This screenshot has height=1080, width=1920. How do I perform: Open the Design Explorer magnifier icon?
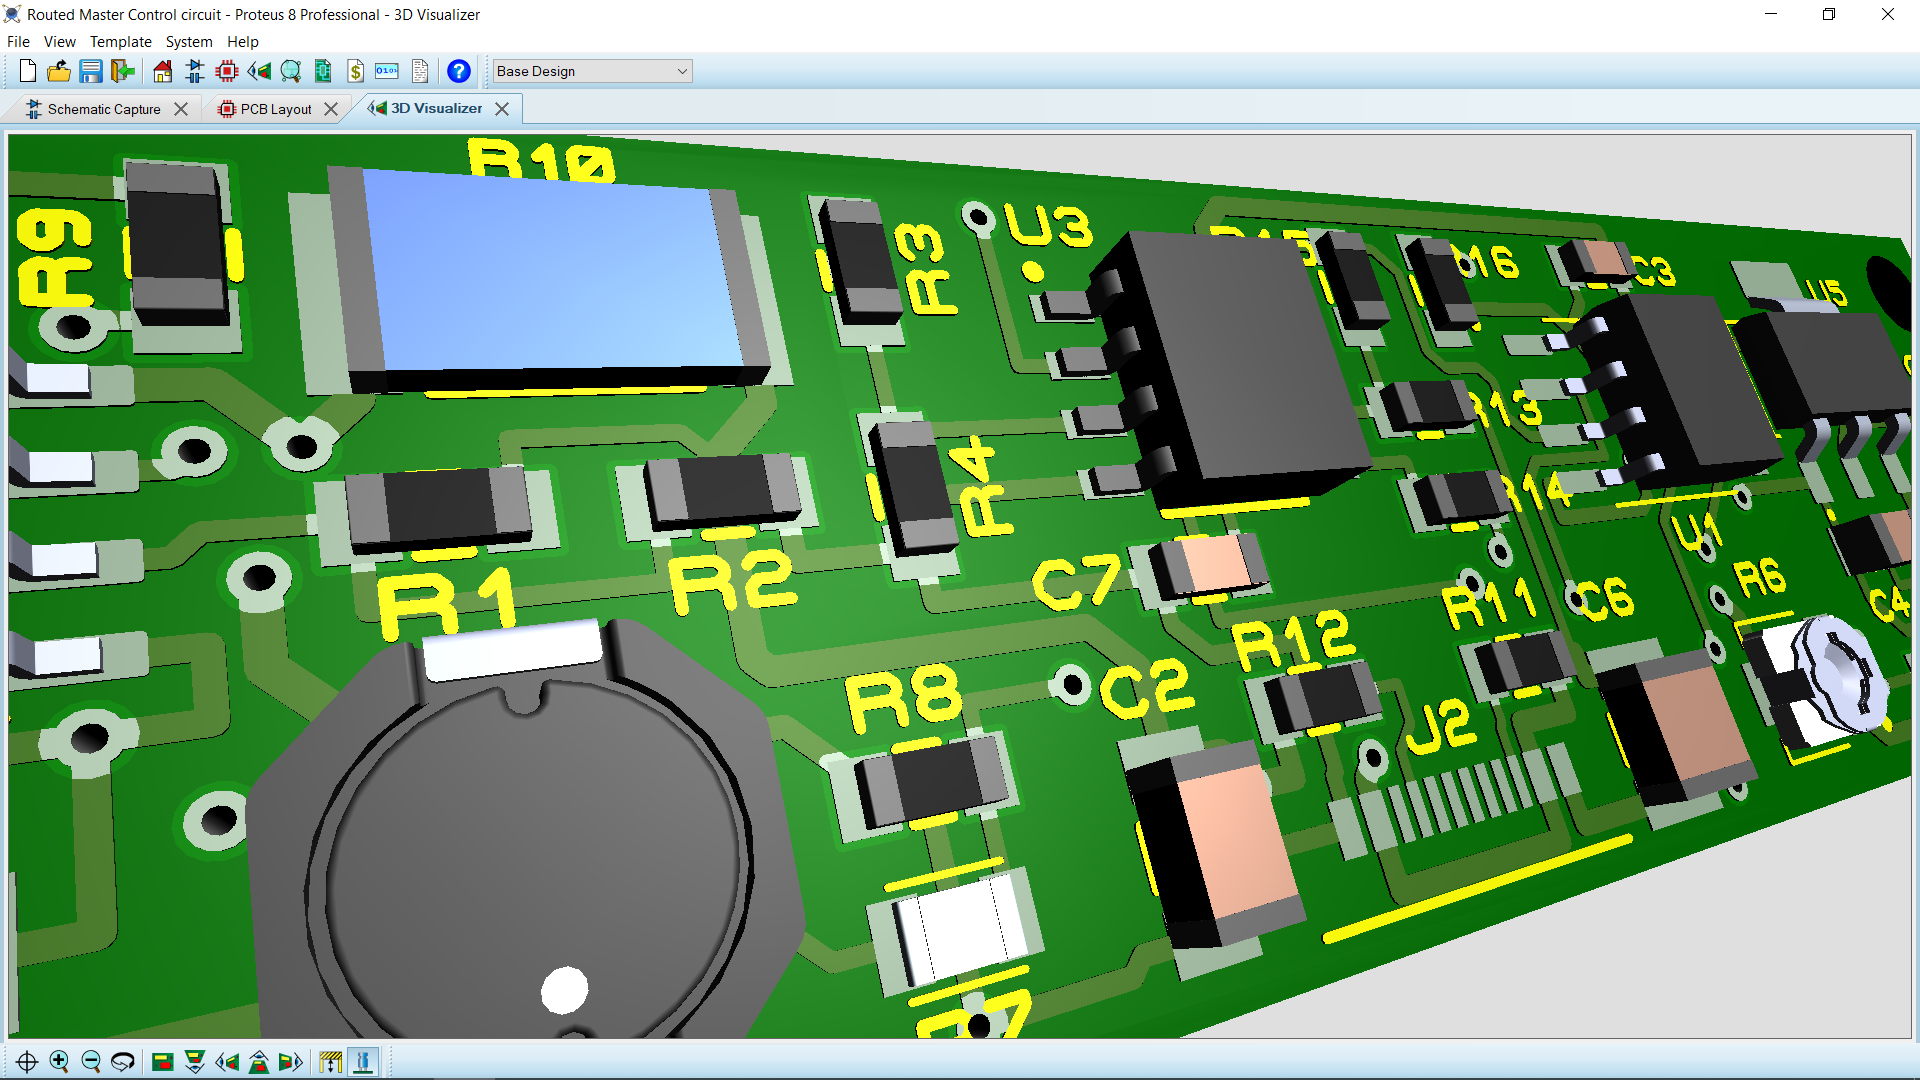pos(290,71)
